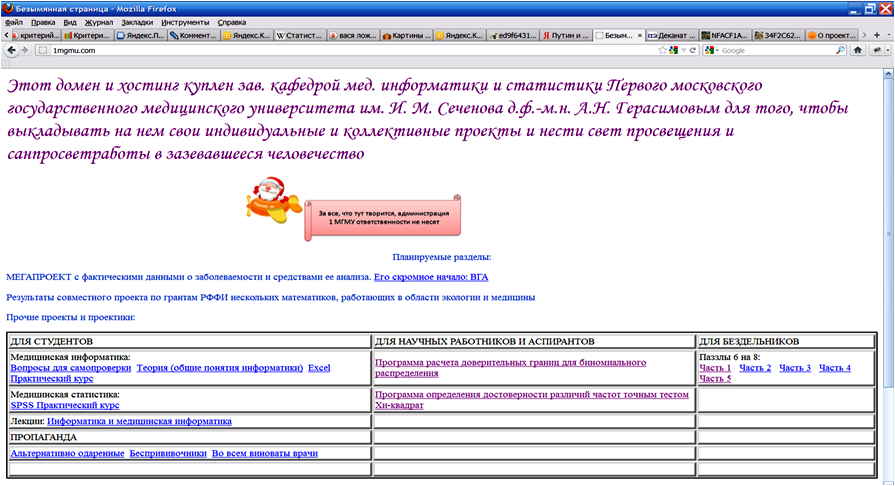Open the SPSS Практический курс link
Screen dimensions: 895x486
(65, 405)
